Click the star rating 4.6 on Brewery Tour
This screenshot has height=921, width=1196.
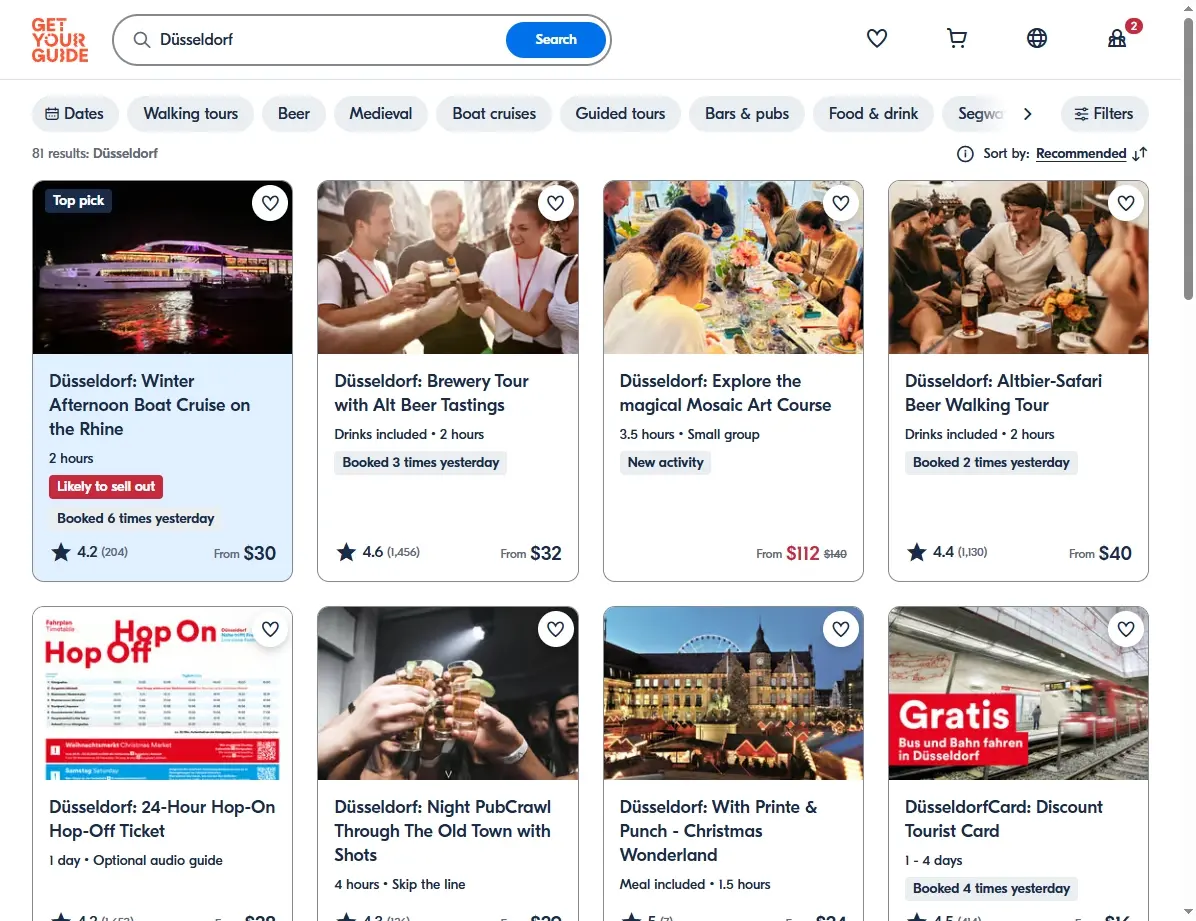point(378,552)
